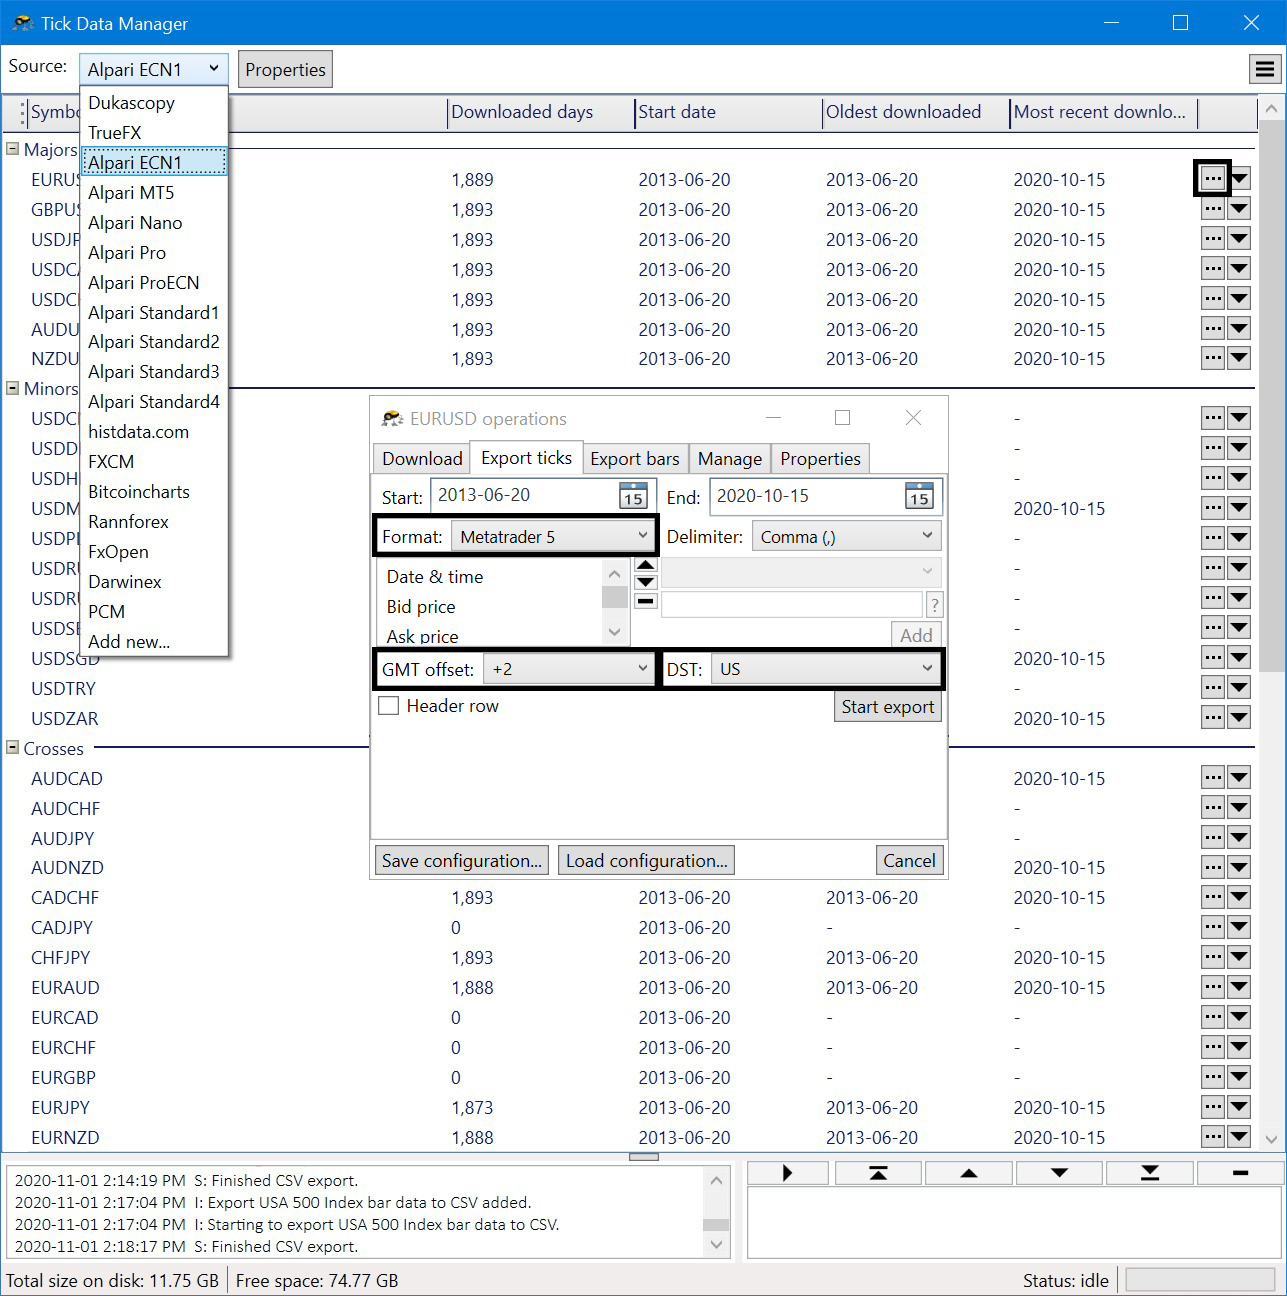The image size is (1287, 1296).
Task: Click the Oldest downloaded column header
Action: [915, 112]
